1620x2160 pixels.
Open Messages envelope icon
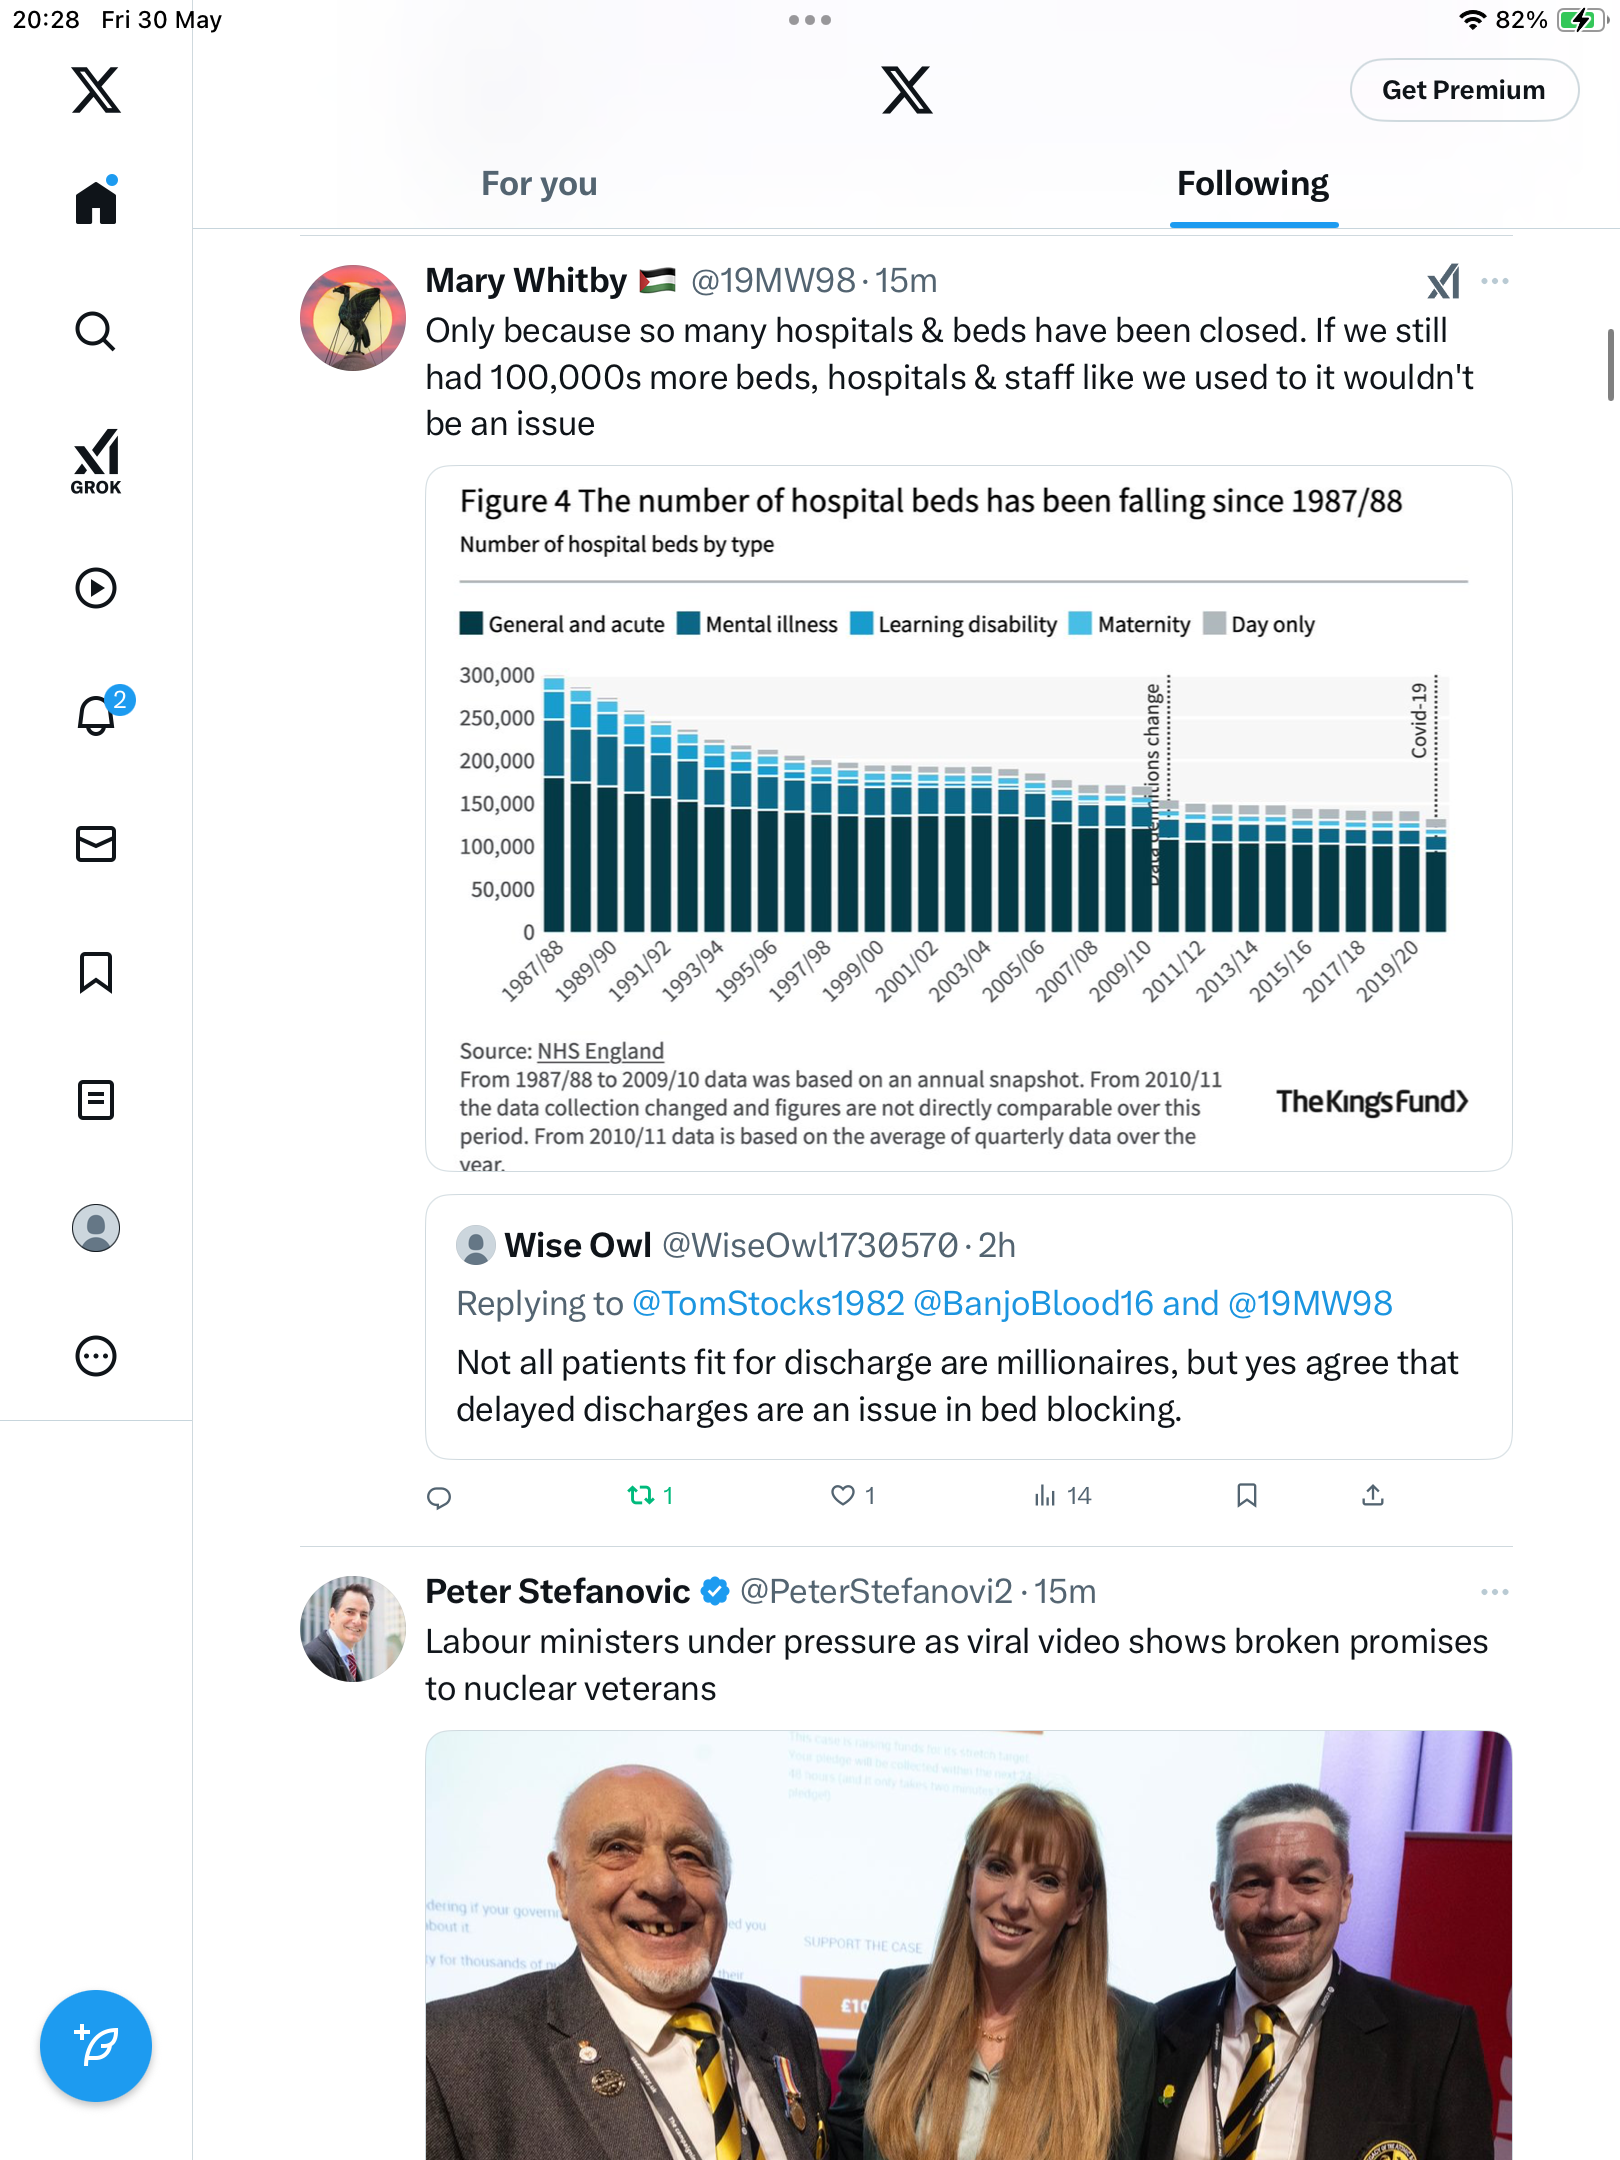pyautogui.click(x=96, y=844)
